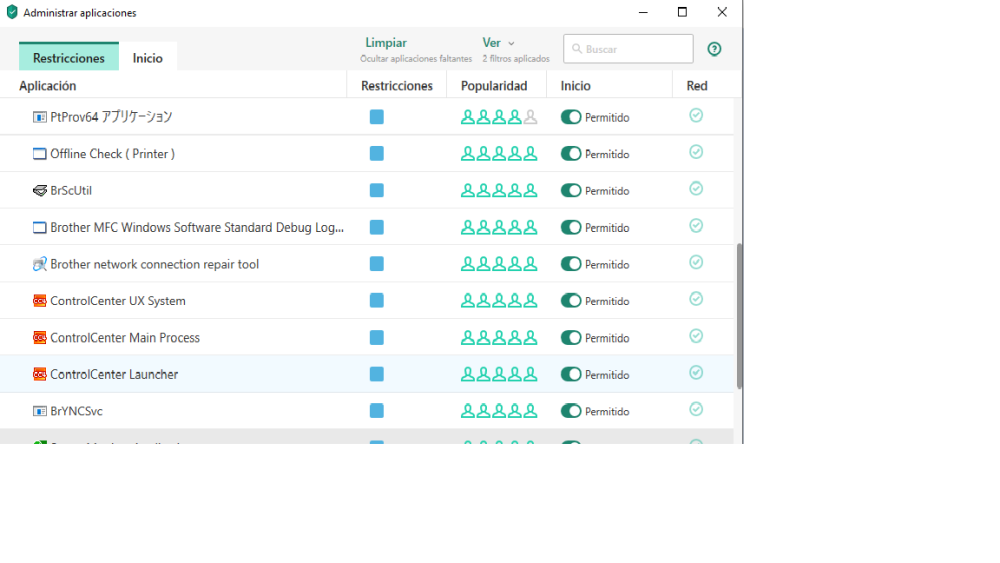Click network check icon for Offline Check row

click(x=696, y=152)
